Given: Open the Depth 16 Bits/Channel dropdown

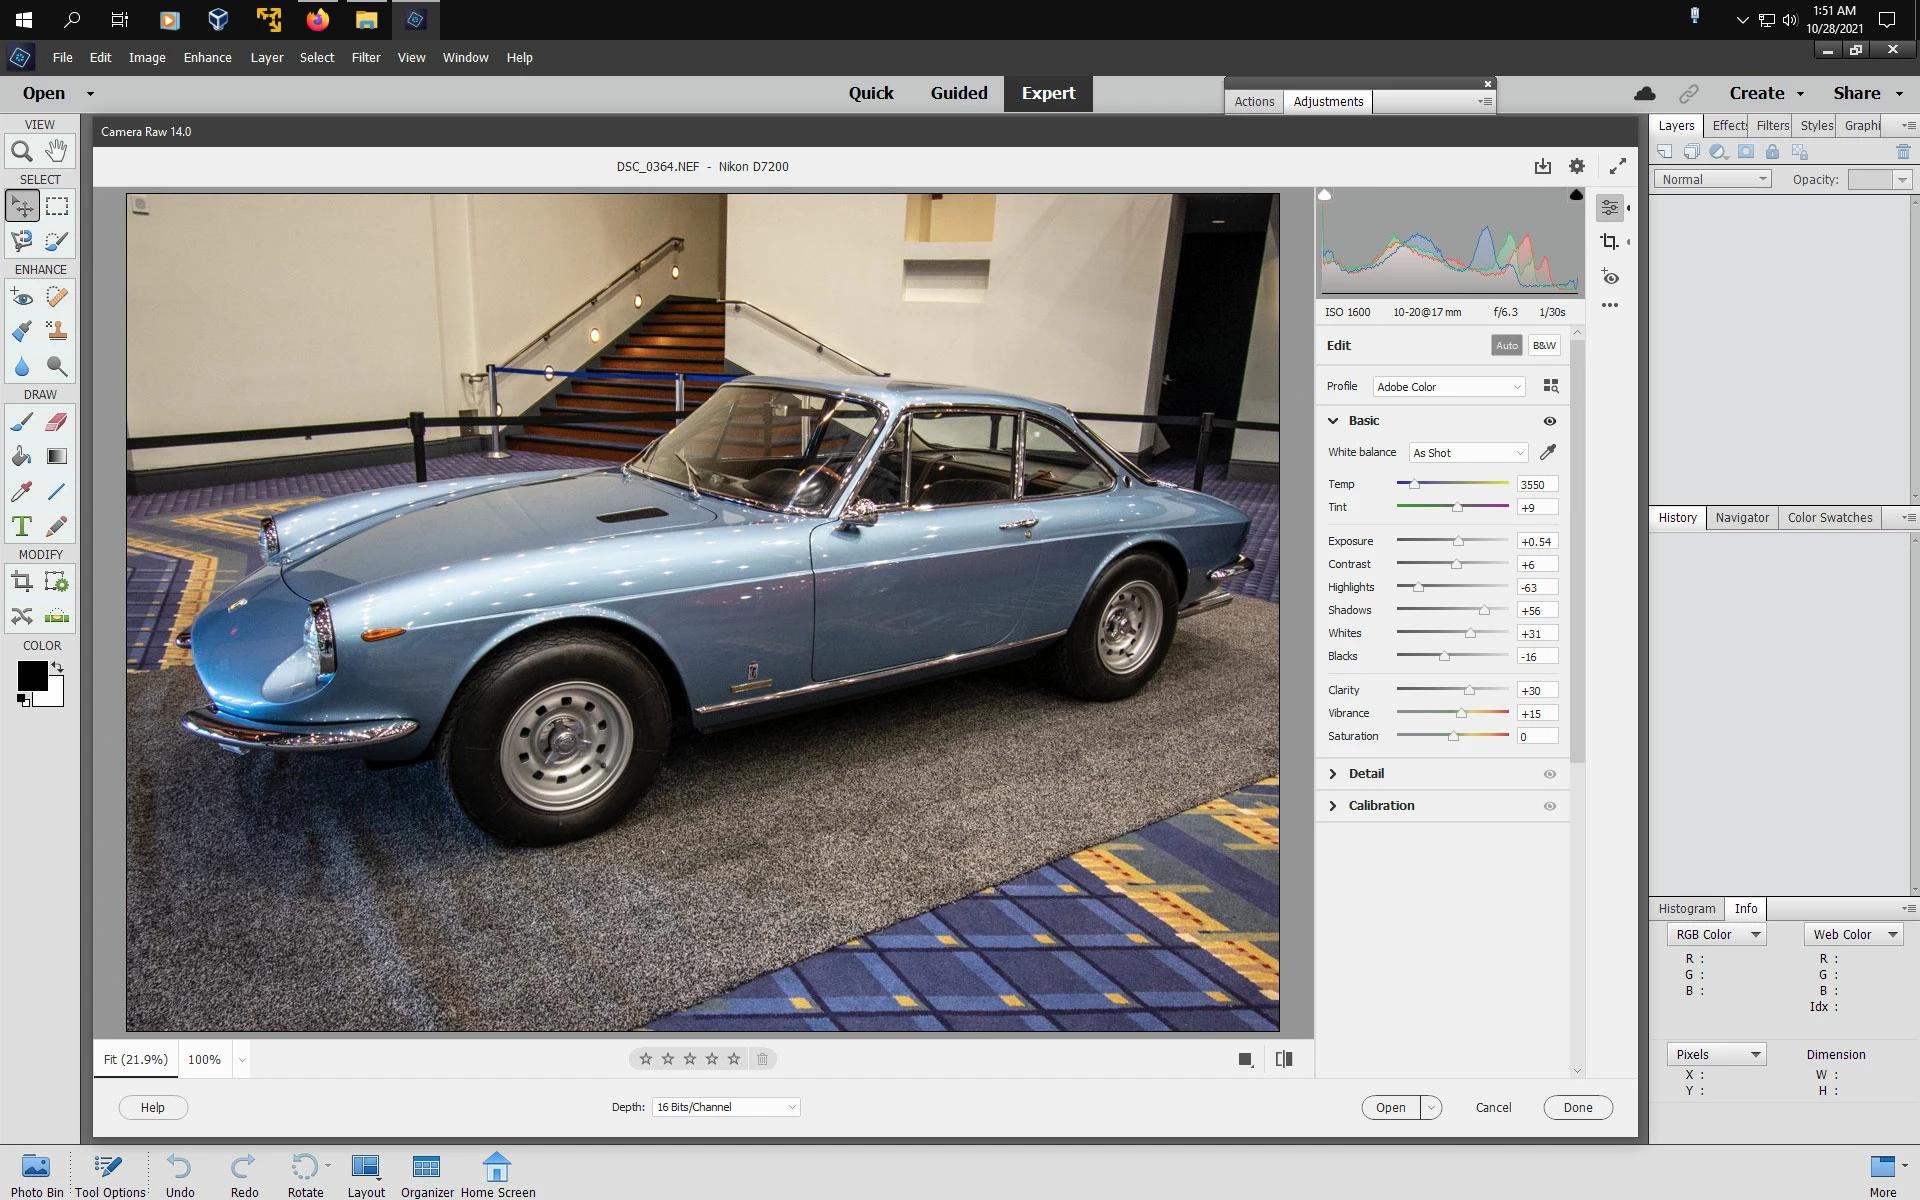Looking at the screenshot, I should [726, 1107].
